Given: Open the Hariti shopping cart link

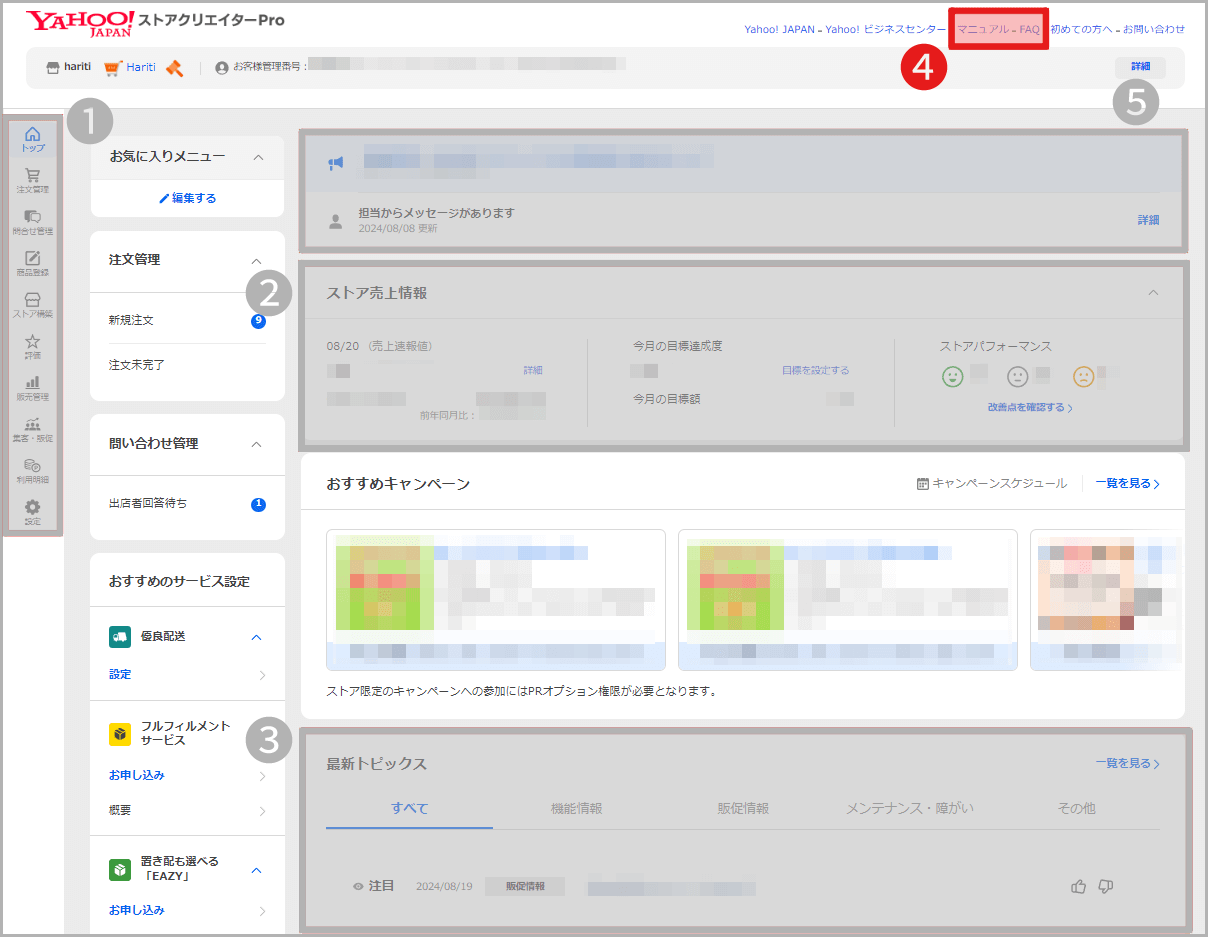Looking at the screenshot, I should (x=129, y=67).
